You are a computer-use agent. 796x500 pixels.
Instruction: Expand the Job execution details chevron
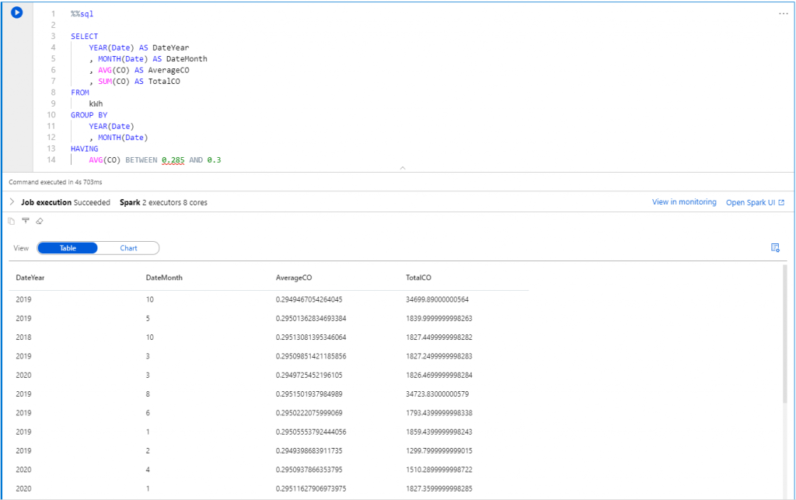12,202
